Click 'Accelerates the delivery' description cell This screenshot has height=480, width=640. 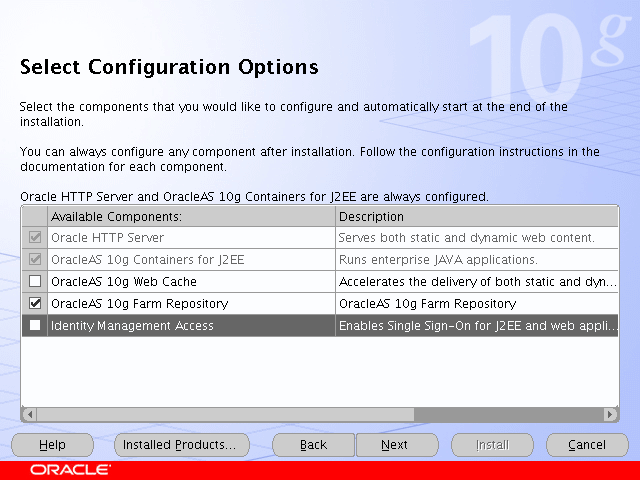[x=477, y=282]
